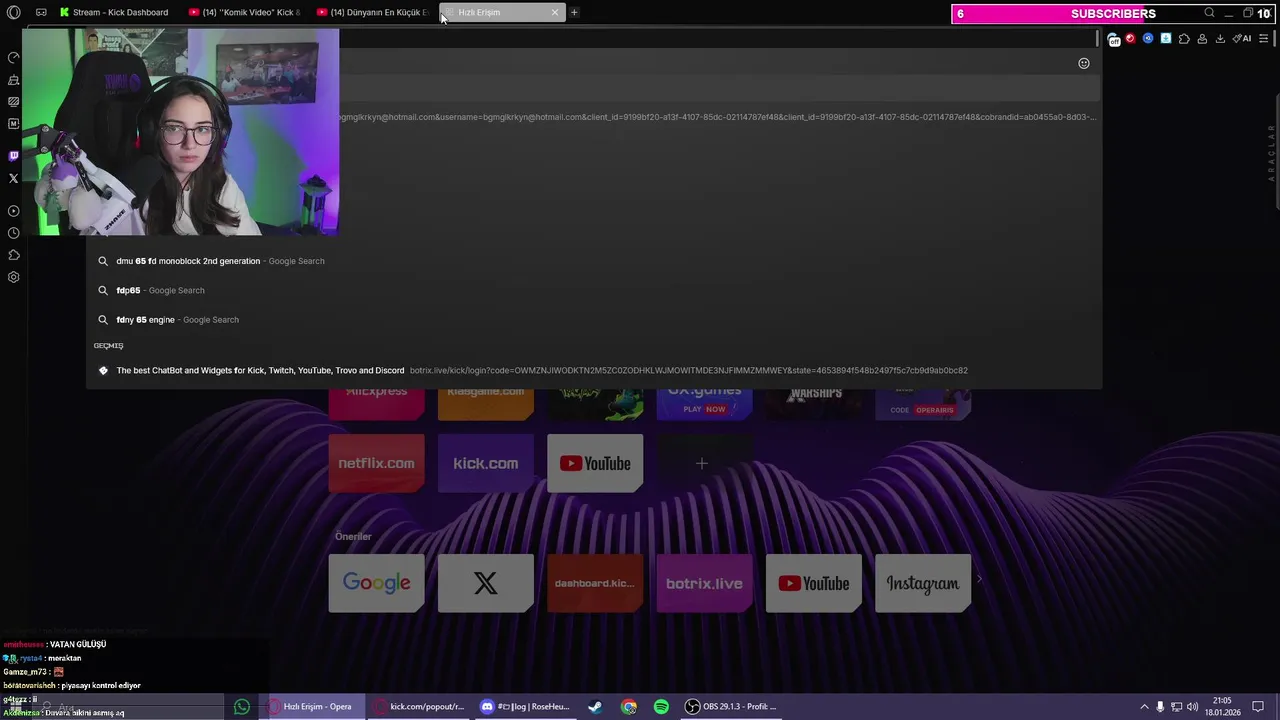Switch to the Komik Video Kick YouTube tab
This screenshot has width=1280, height=720.
click(x=244, y=12)
